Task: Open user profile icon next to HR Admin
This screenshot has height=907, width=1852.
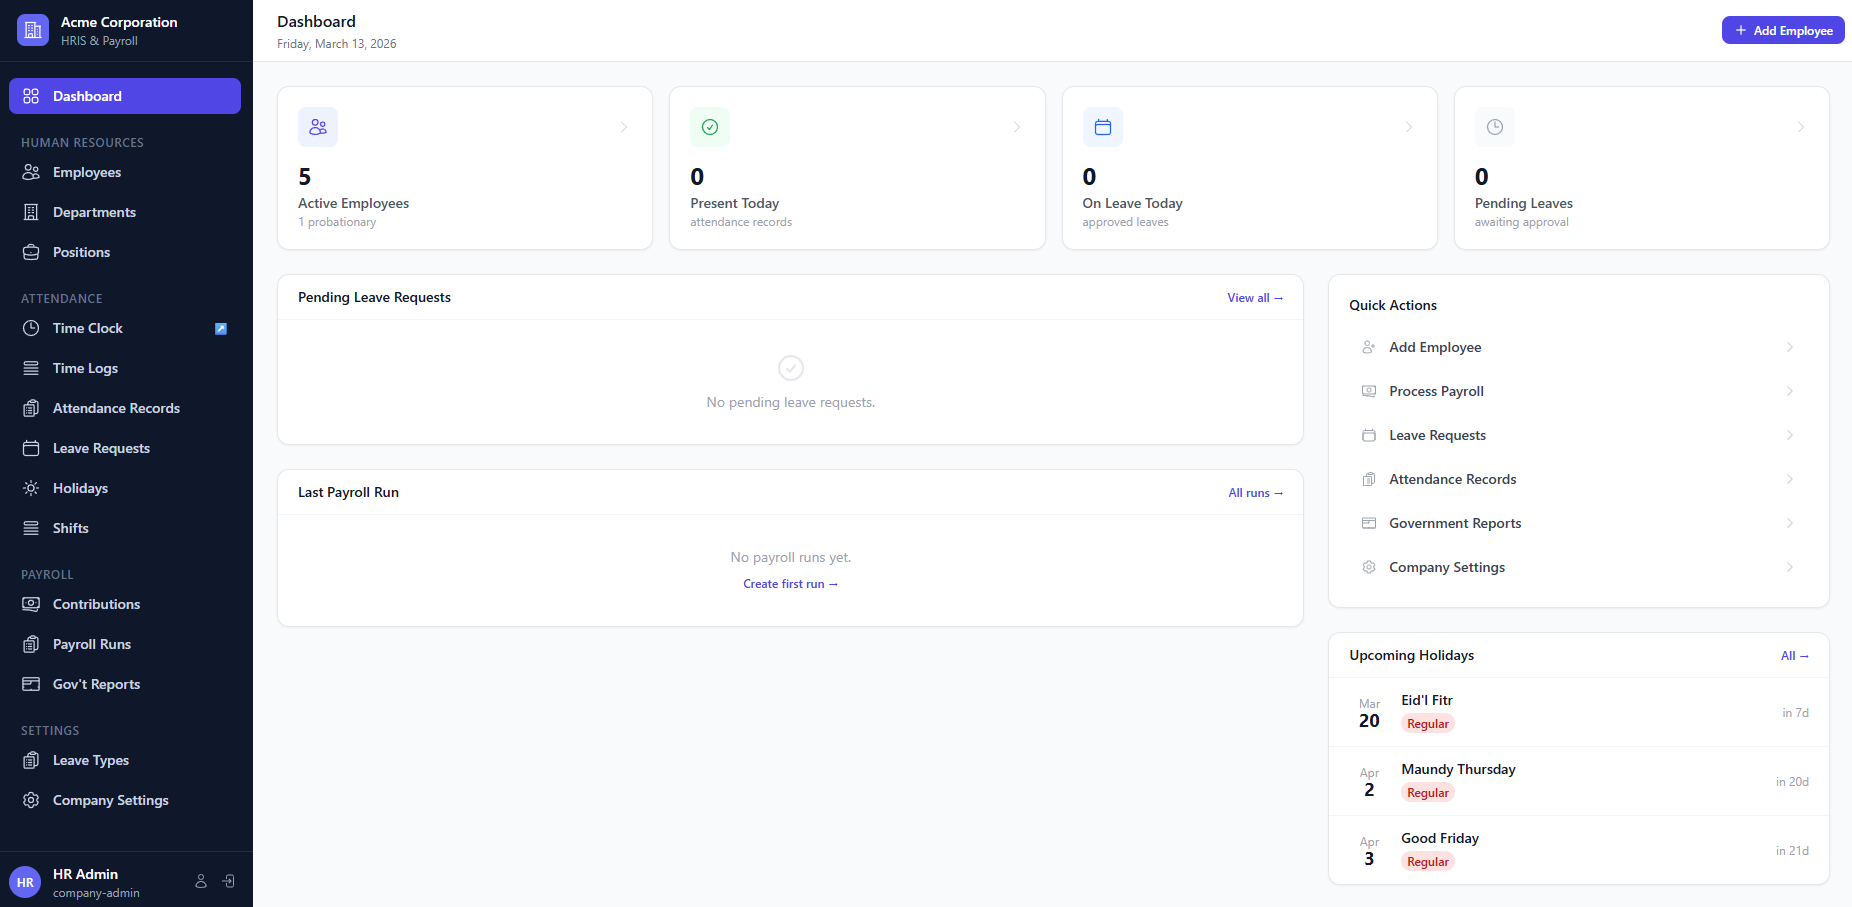Action: 201,881
